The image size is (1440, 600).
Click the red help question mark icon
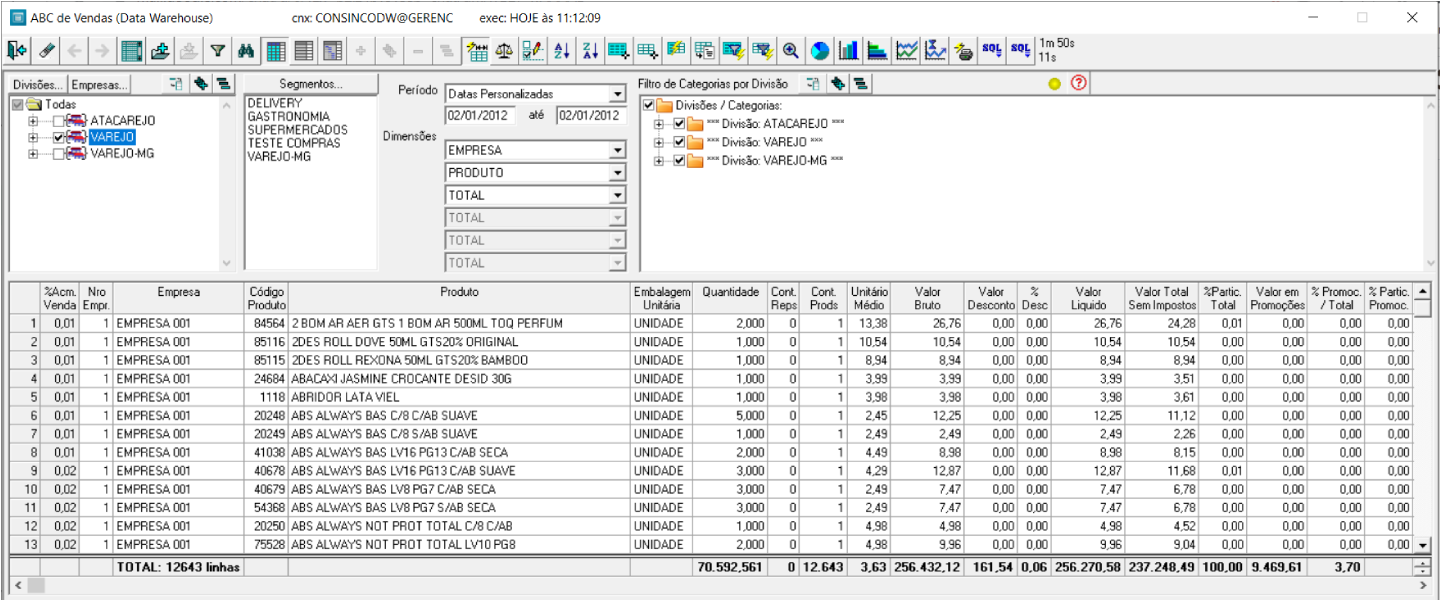point(1078,84)
